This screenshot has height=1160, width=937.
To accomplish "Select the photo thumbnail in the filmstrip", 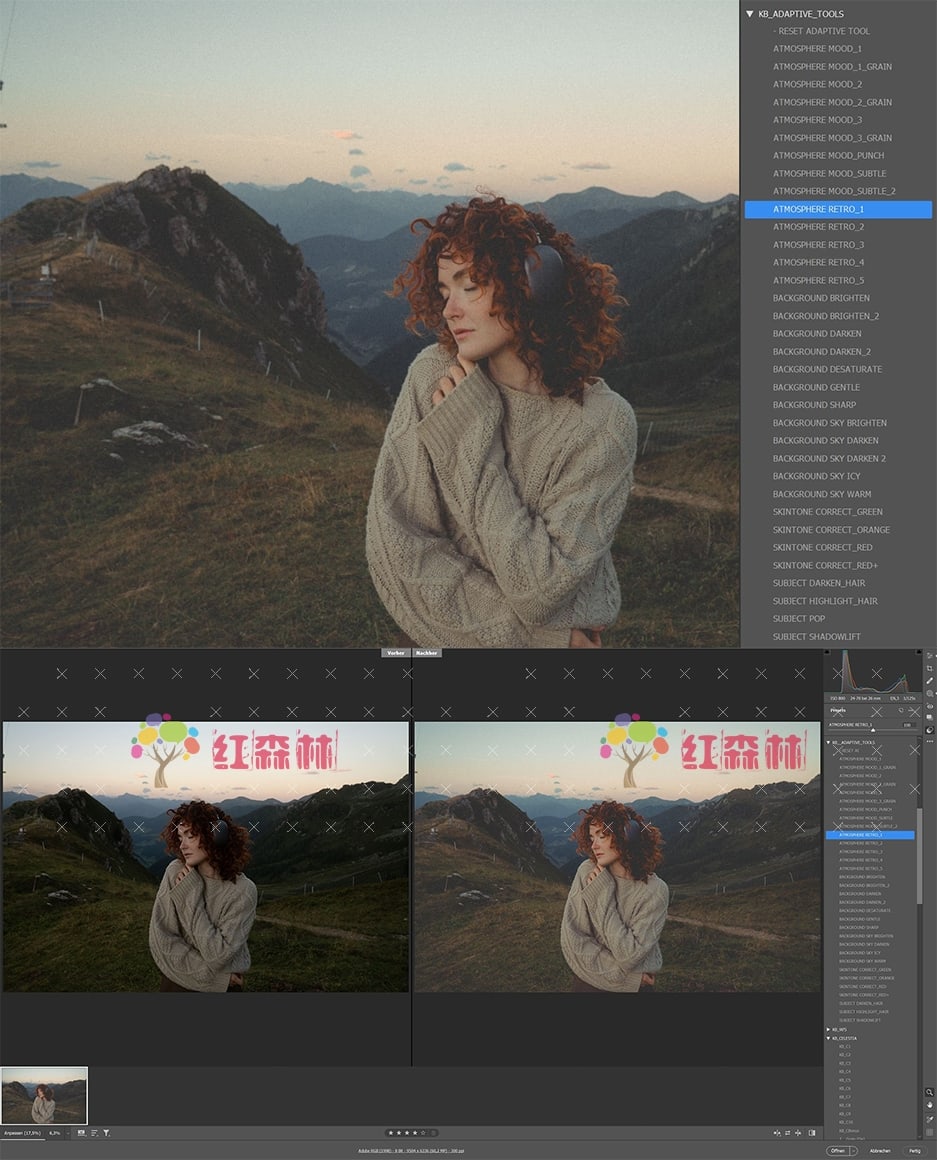I will 44,1096.
